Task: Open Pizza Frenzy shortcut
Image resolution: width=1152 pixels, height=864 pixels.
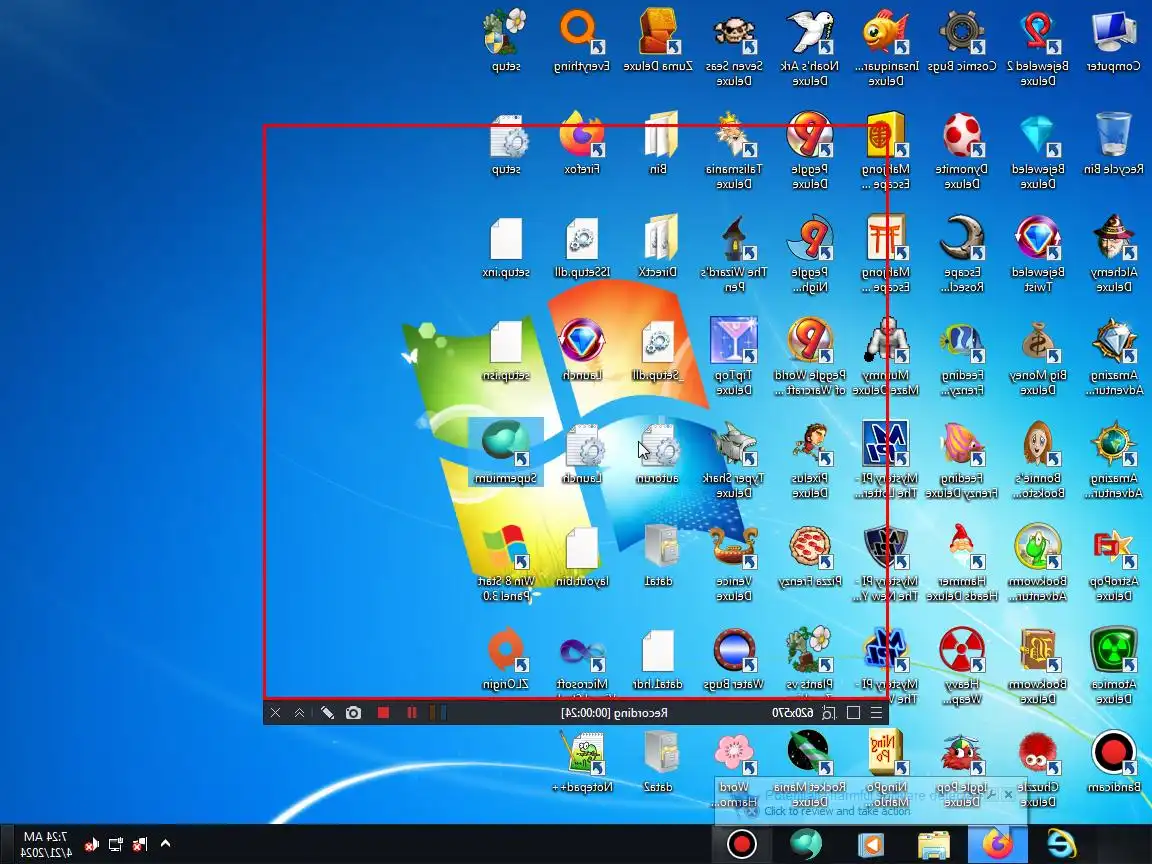Action: (810, 556)
